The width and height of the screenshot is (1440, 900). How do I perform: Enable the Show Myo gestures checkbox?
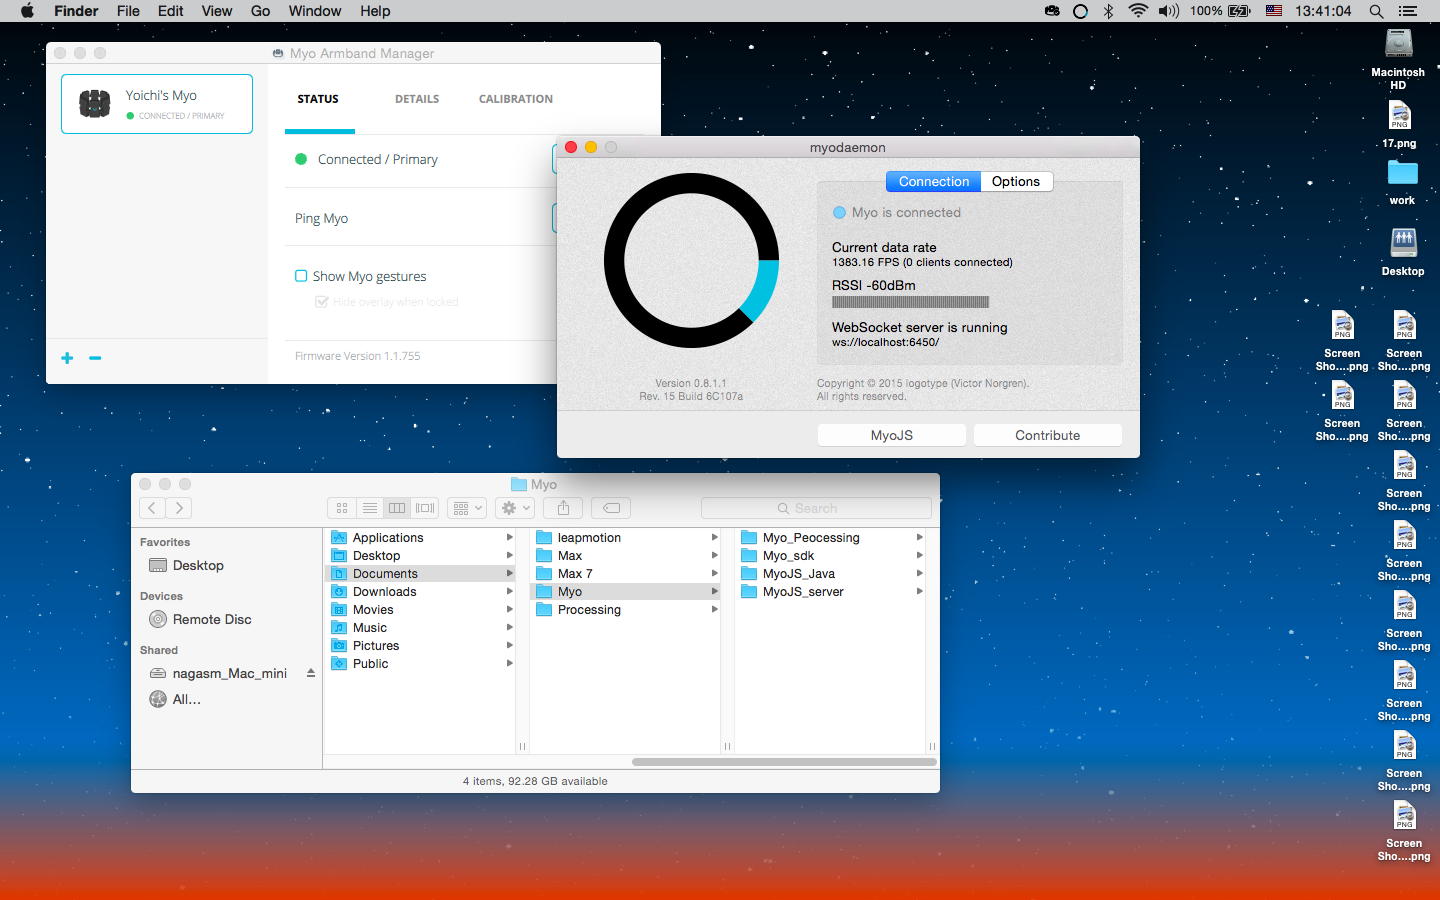[301, 276]
